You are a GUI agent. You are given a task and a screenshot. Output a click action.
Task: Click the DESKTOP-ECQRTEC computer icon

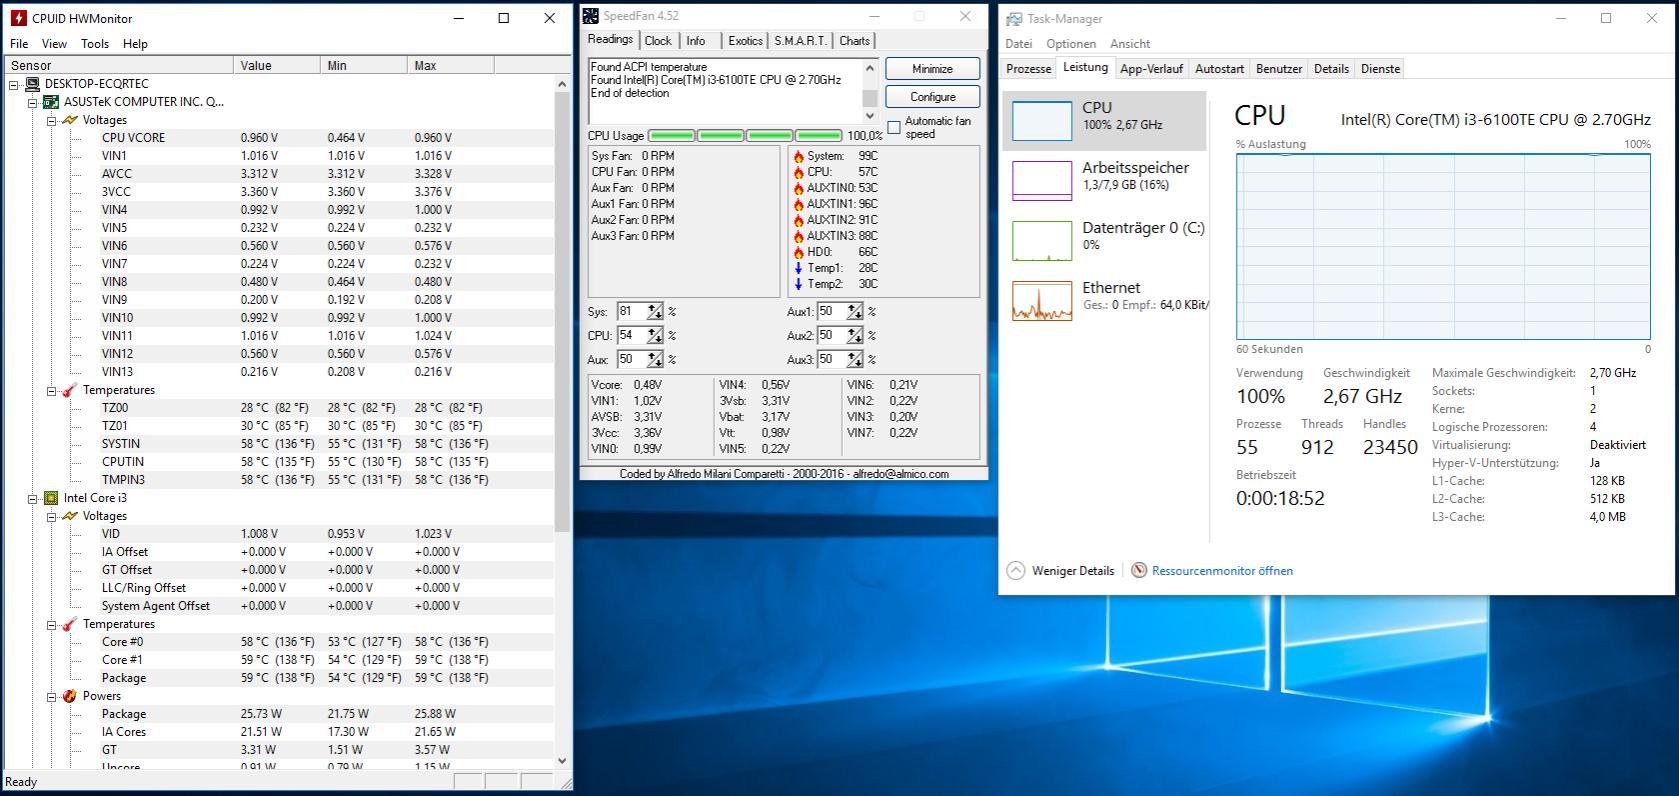pyautogui.click(x=32, y=84)
